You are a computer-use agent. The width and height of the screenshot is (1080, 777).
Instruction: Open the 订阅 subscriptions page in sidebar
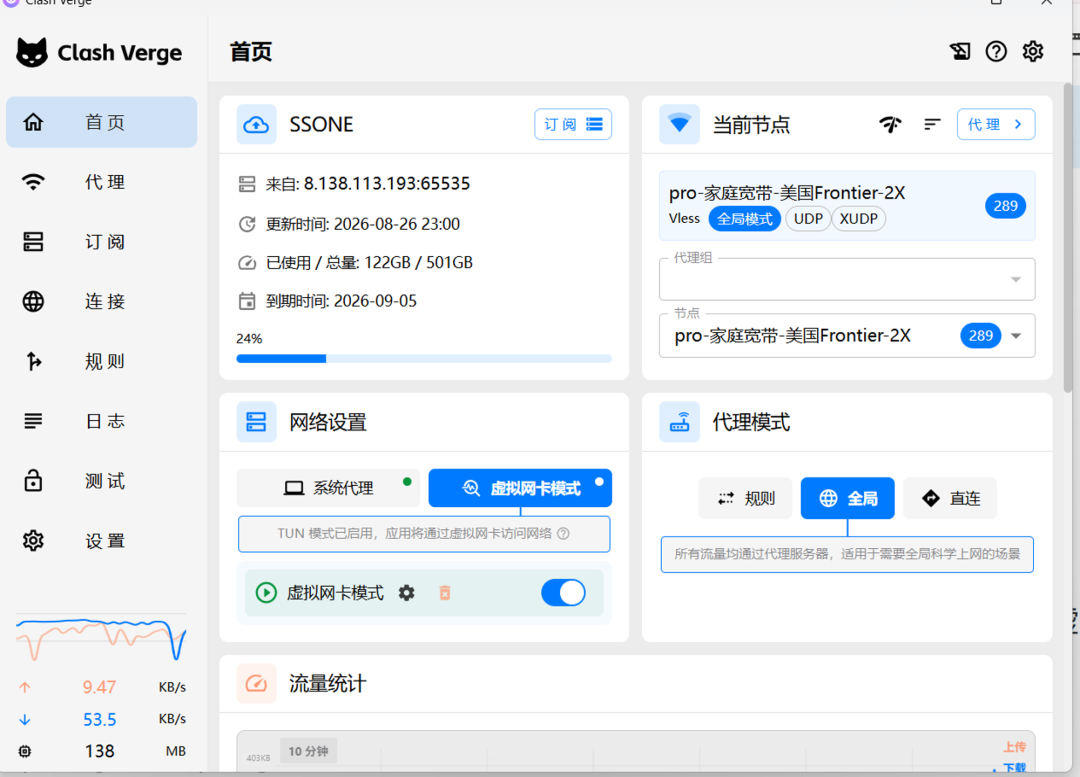click(101, 242)
